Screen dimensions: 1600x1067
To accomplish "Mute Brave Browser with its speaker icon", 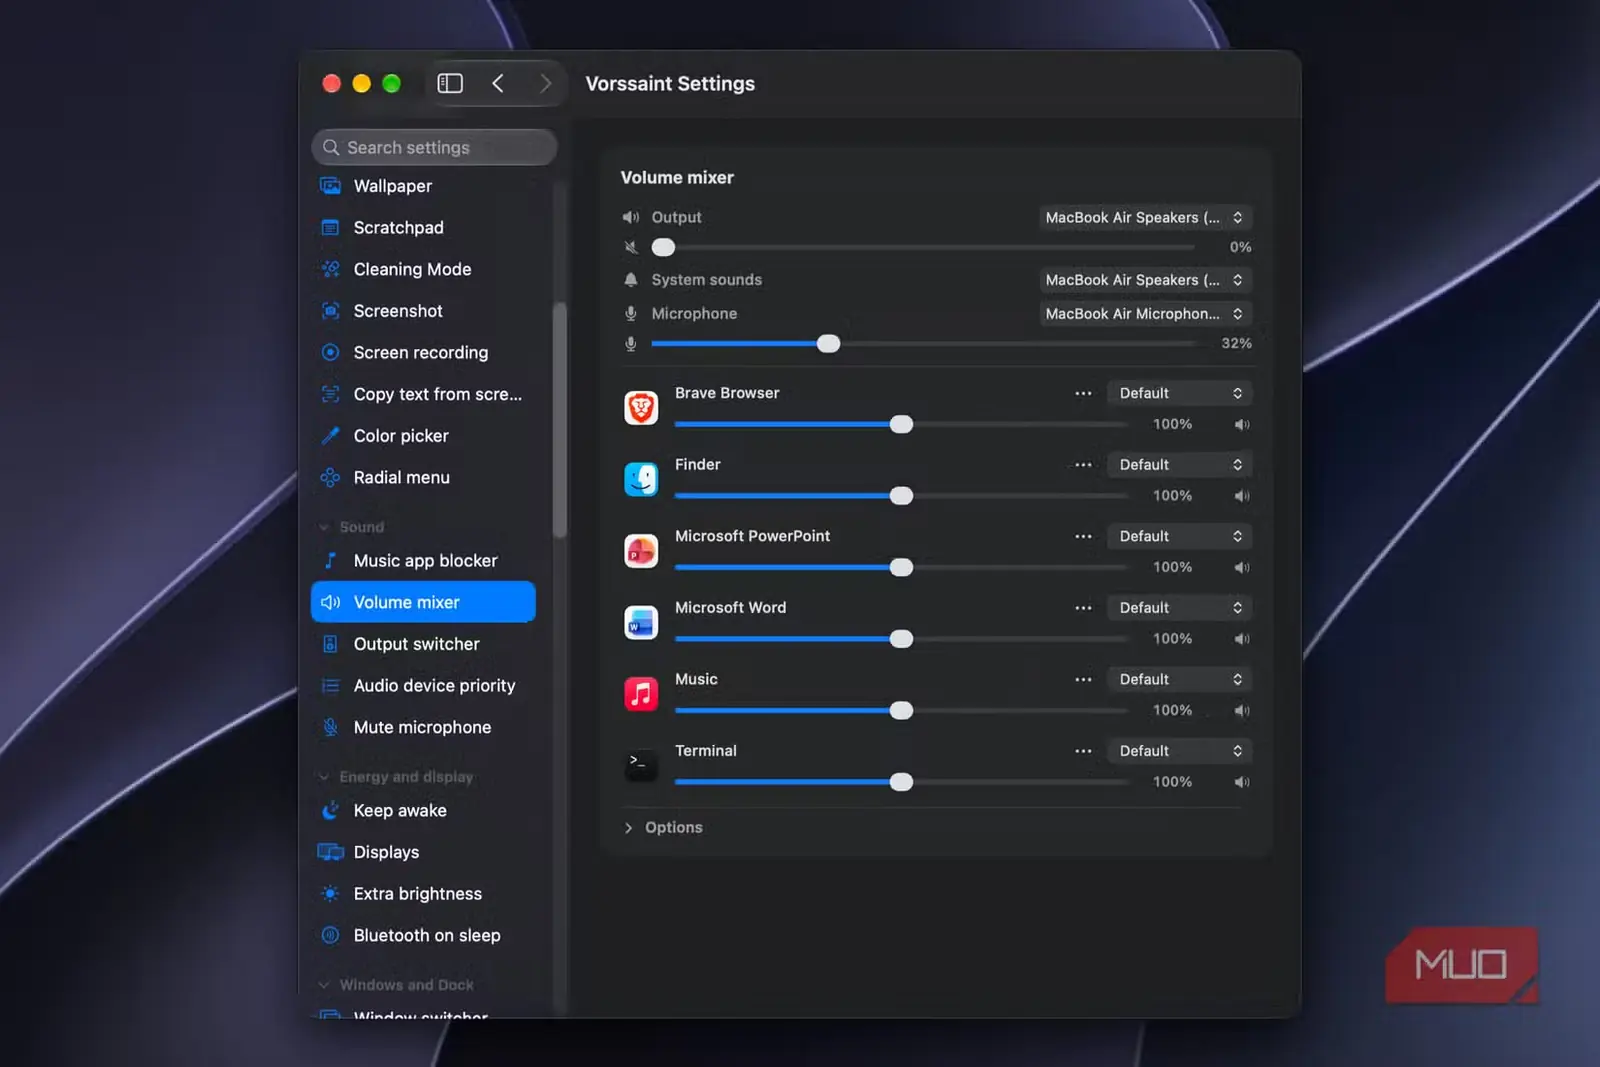I will (x=1241, y=424).
